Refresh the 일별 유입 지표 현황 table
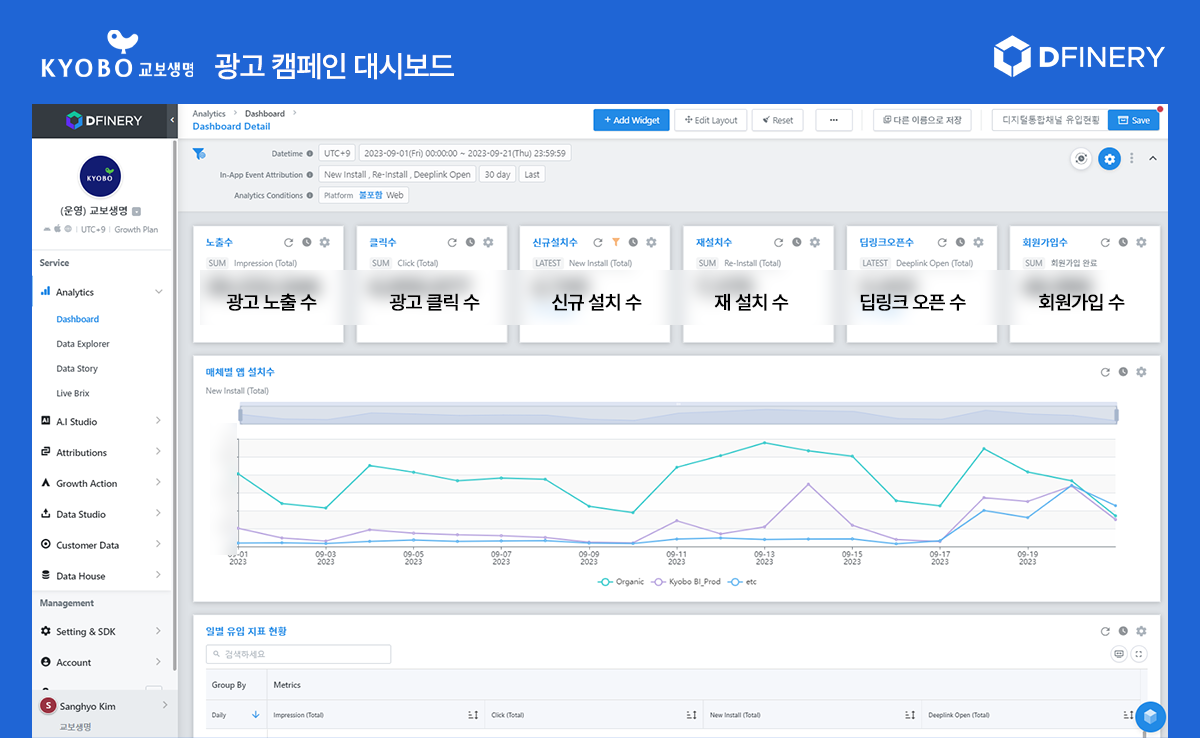This screenshot has height=738, width=1200. (1105, 631)
